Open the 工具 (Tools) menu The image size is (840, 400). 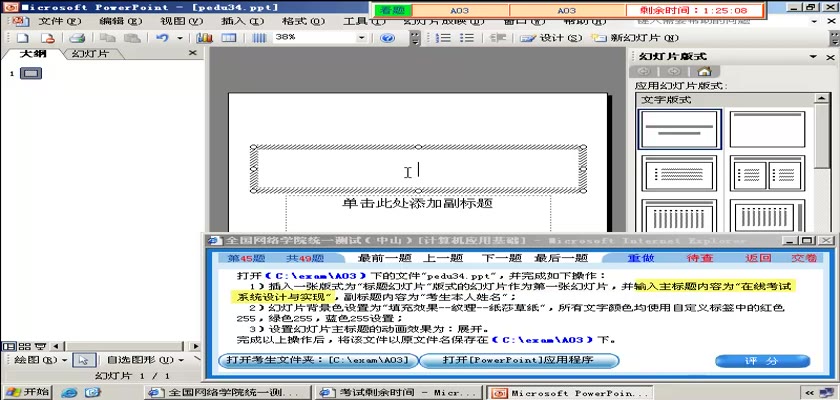[x=364, y=22]
